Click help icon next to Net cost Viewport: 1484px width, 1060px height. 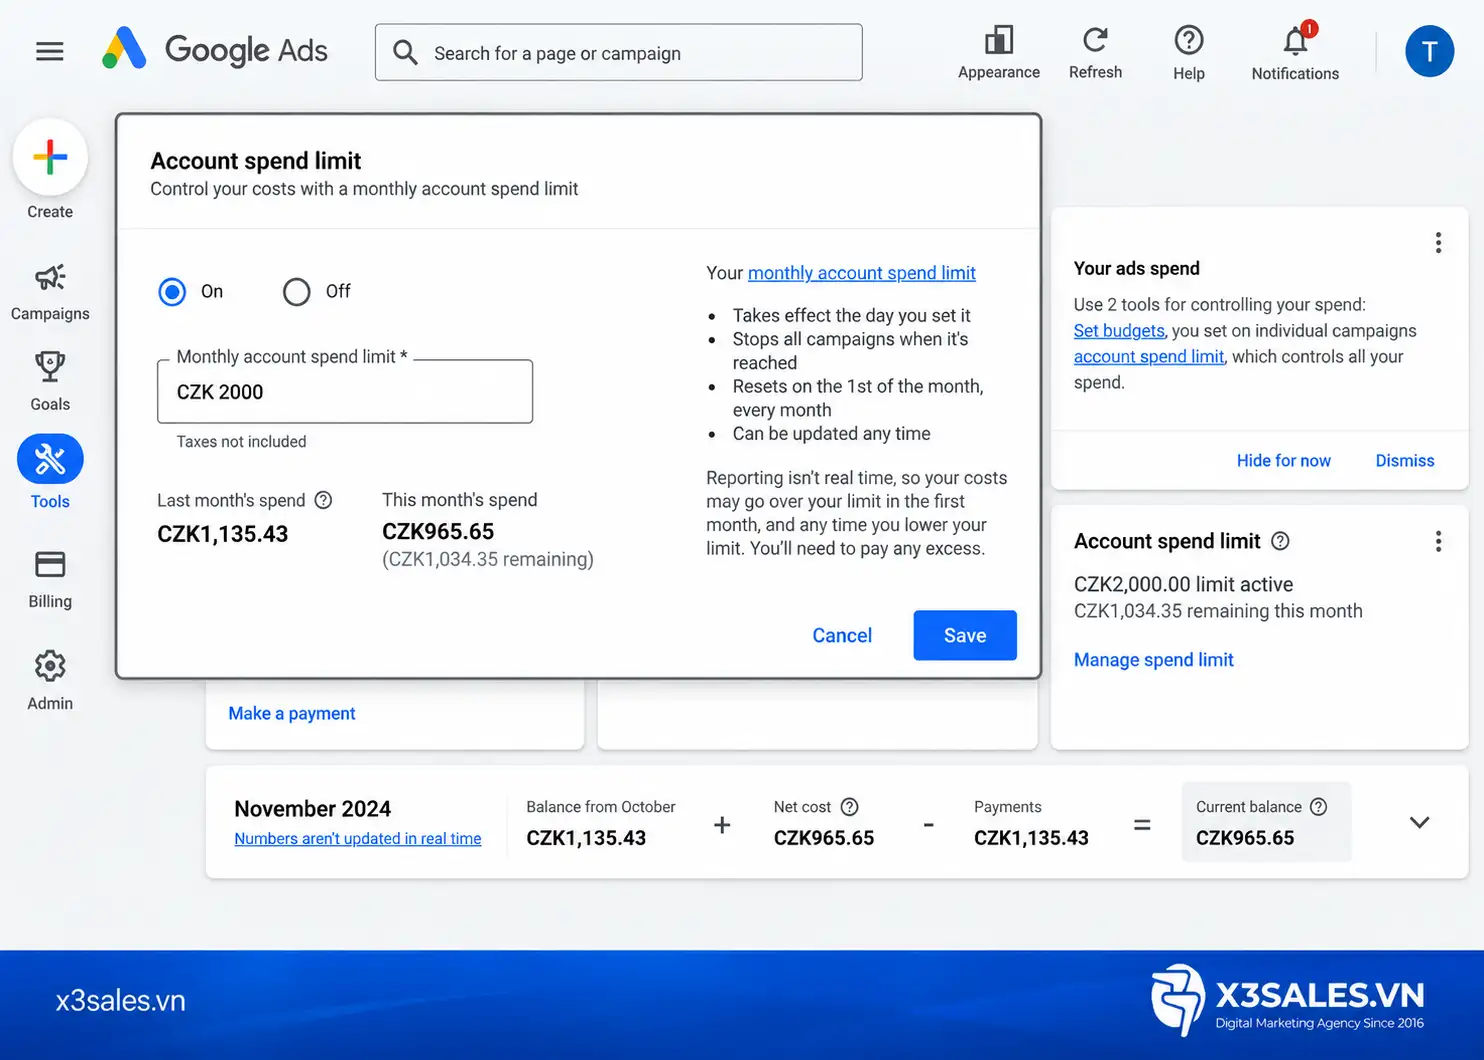(849, 807)
